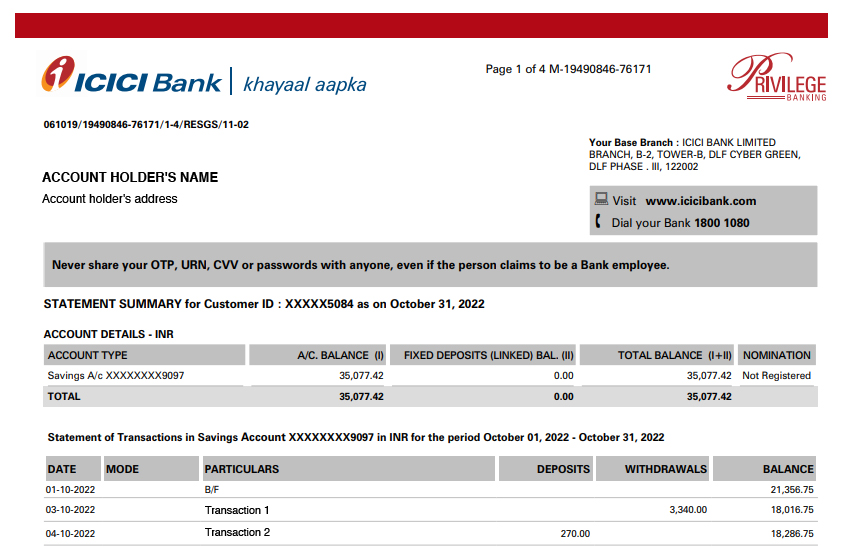Click the WITHDRAWALS column header

coord(652,469)
